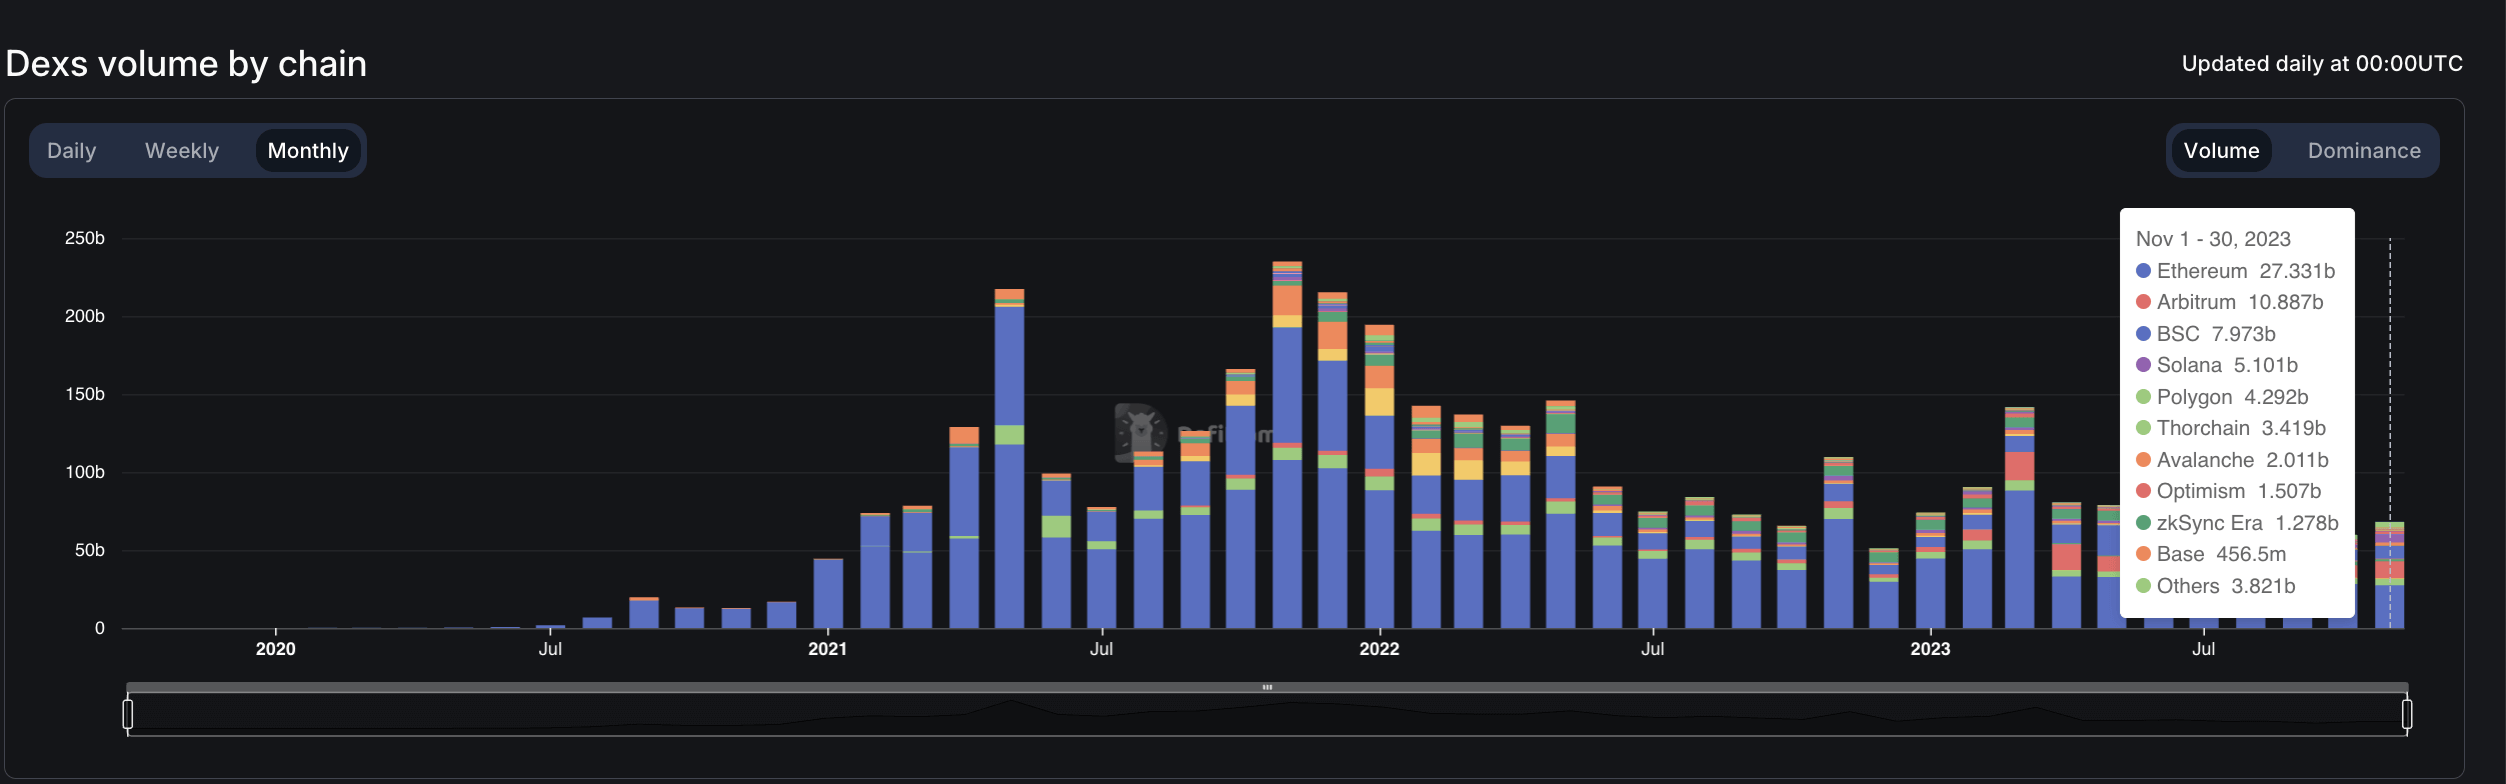Click the 2021 x-axis label
Viewport: 2506px width, 784px height.
point(827,649)
